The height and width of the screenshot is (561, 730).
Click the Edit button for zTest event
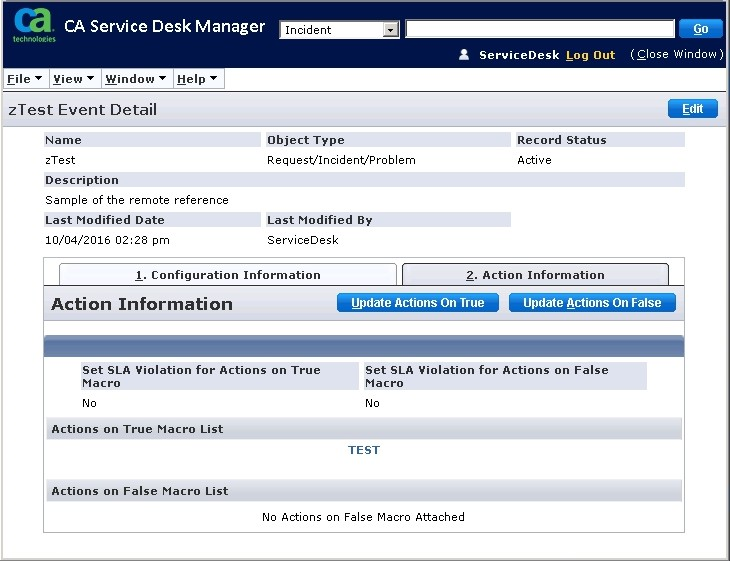[692, 109]
